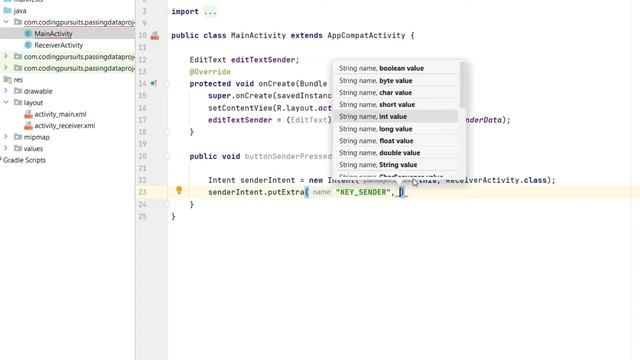
Task: Click the java folder icon
Action: click(x=7, y=11)
